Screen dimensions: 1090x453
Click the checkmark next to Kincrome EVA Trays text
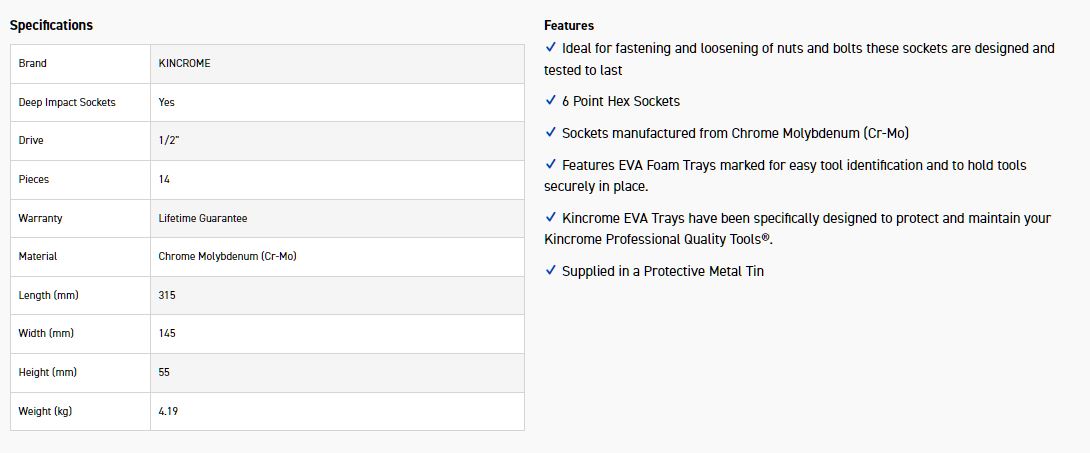(550, 218)
